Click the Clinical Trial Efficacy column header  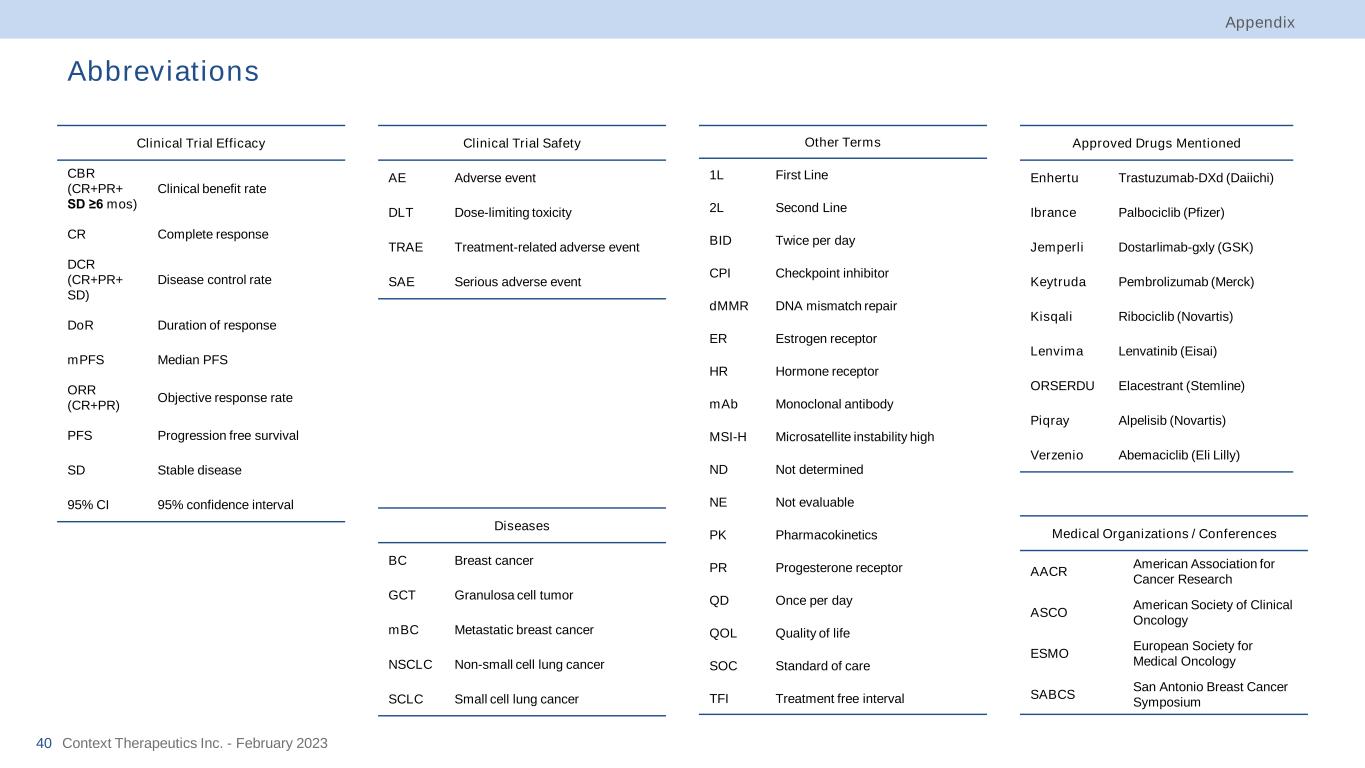(201, 143)
